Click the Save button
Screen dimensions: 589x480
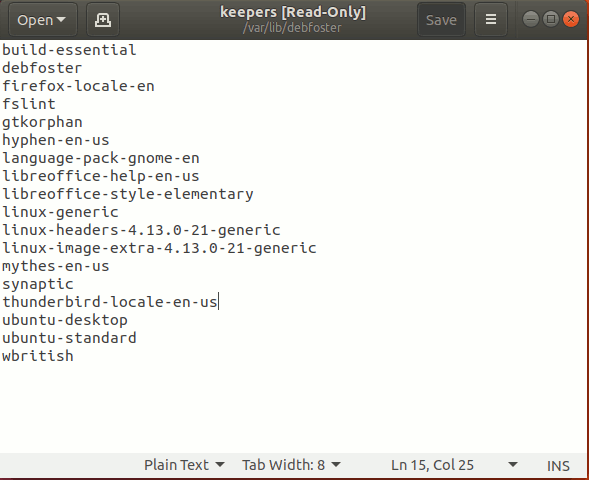click(x=441, y=20)
